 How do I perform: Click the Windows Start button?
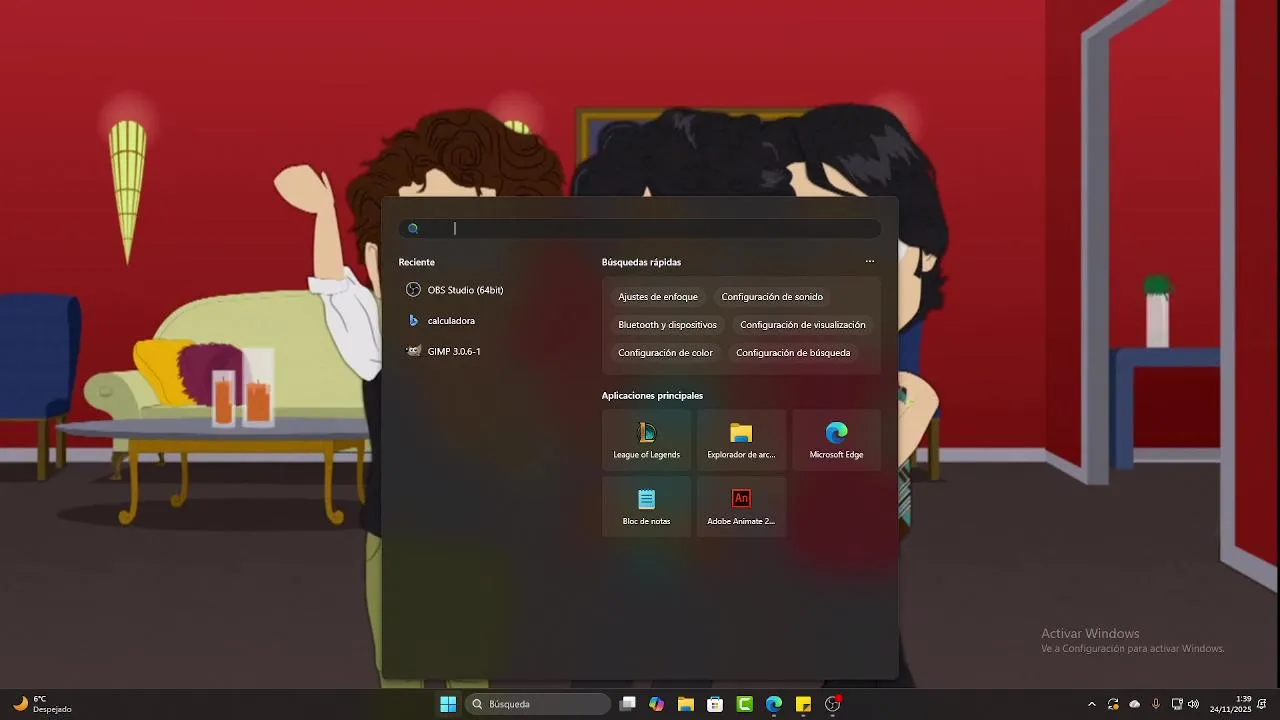448,704
